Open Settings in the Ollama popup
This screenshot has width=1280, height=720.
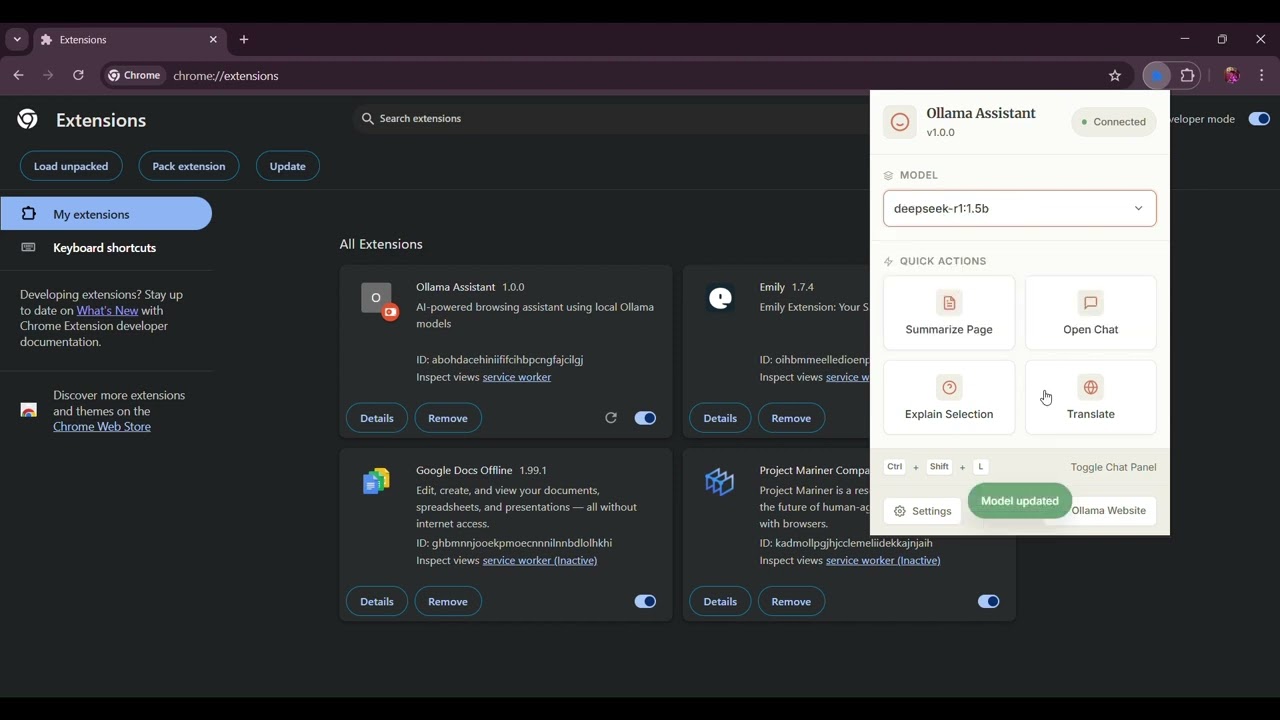923,511
